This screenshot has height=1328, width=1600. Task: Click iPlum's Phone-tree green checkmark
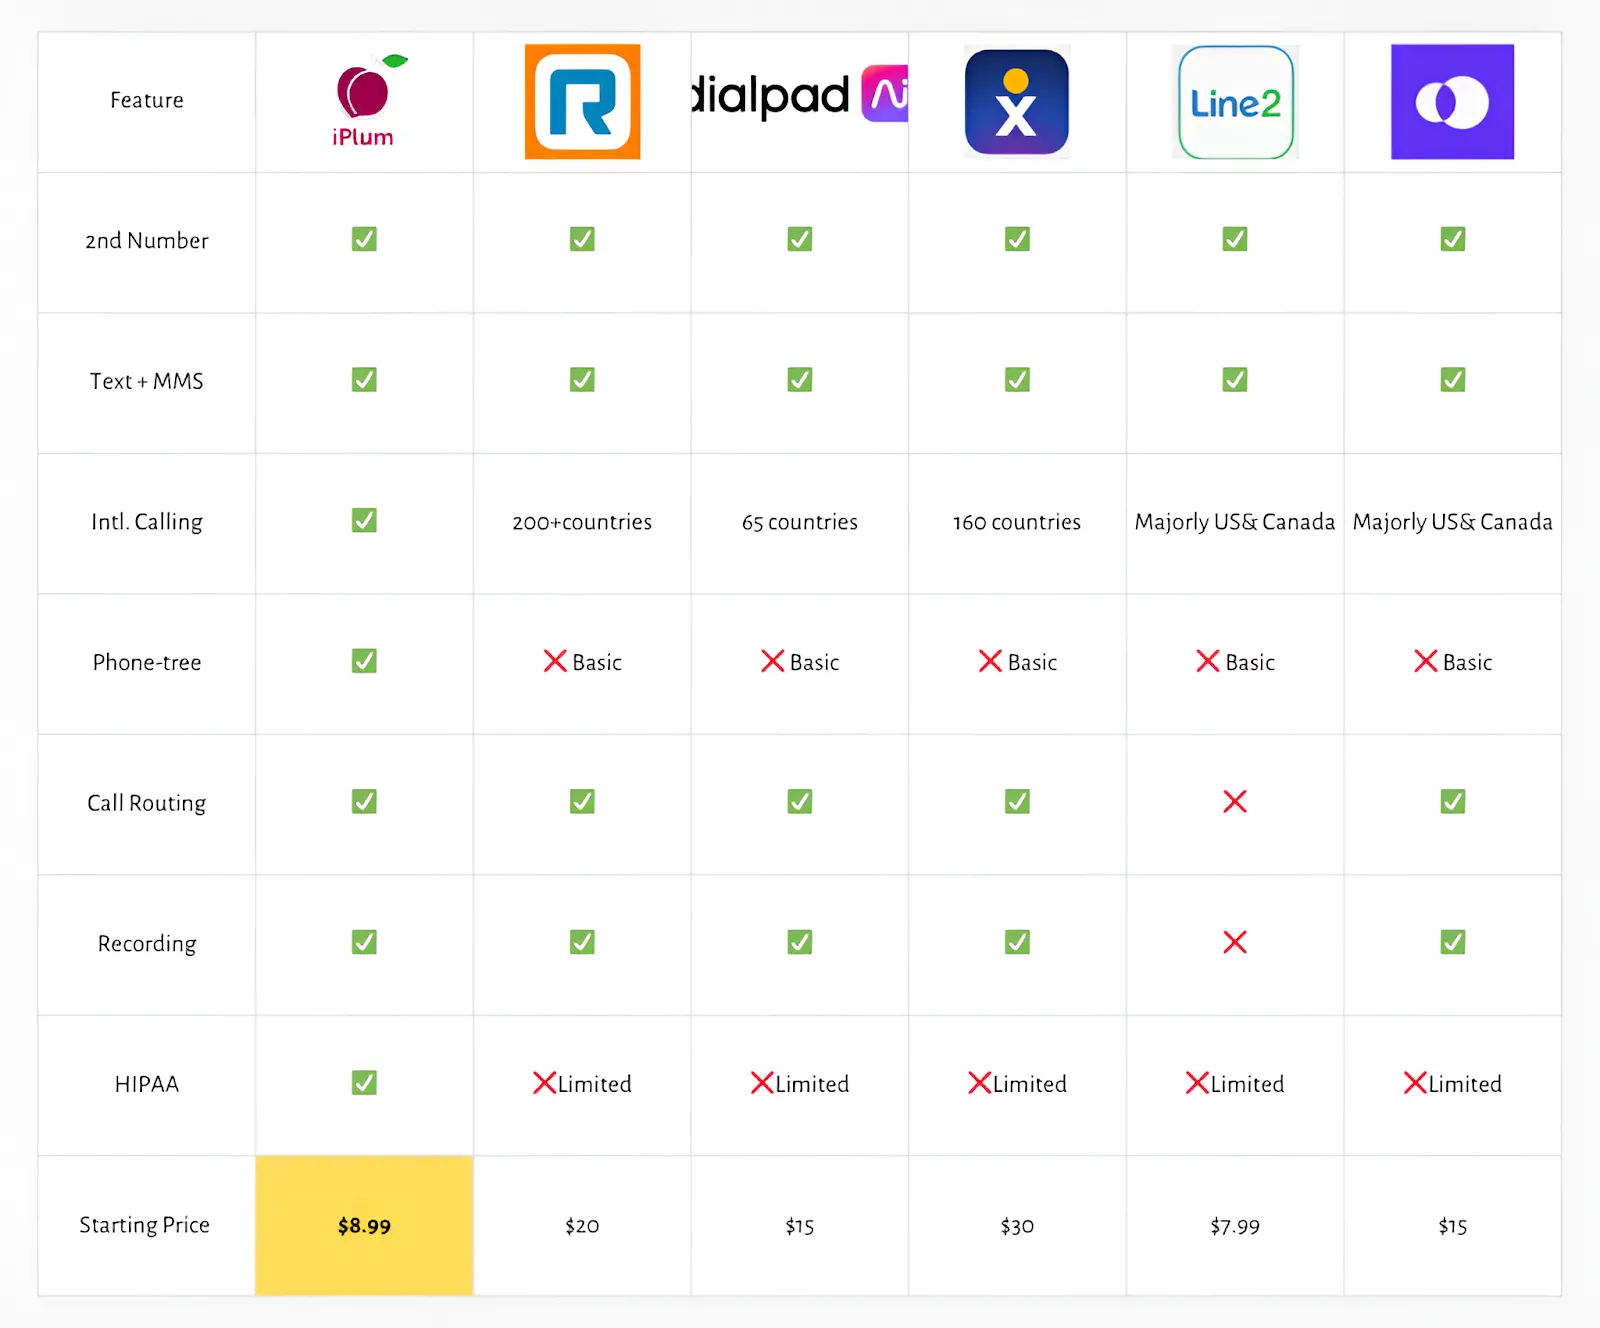[x=364, y=661]
